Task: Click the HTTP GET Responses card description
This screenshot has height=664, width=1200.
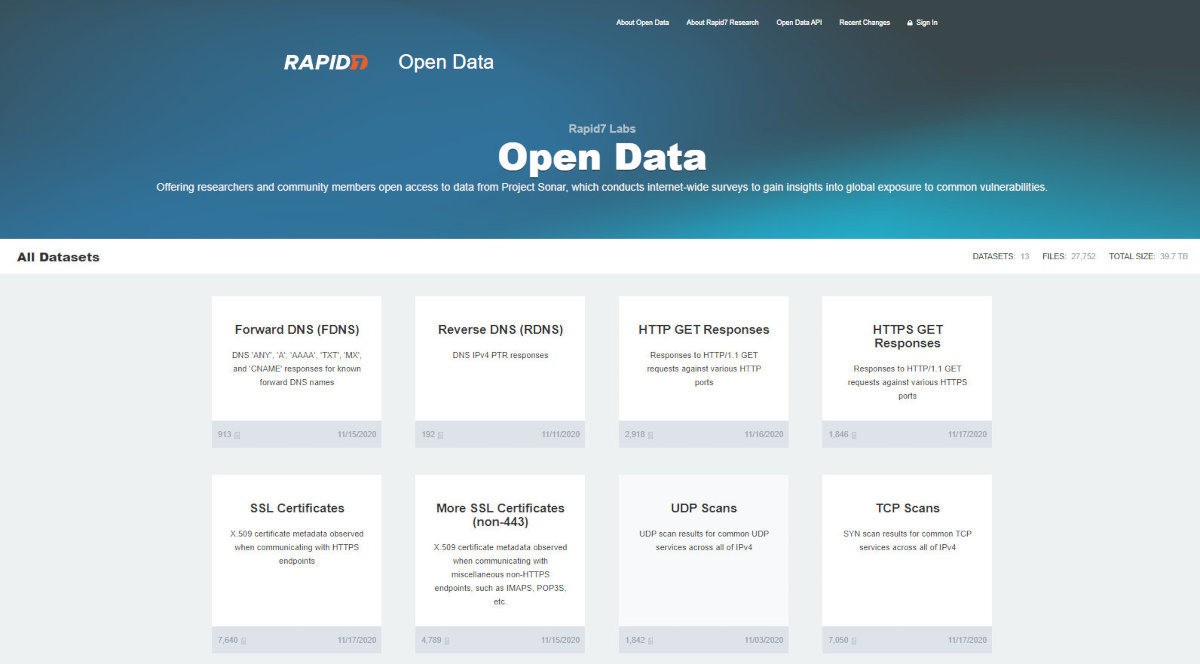Action: click(704, 368)
